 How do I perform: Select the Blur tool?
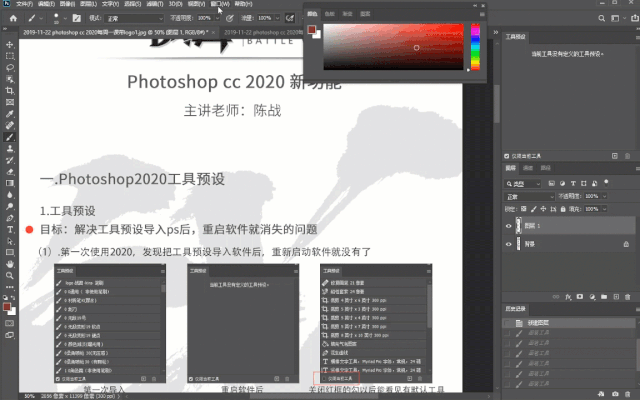[x=10, y=195]
